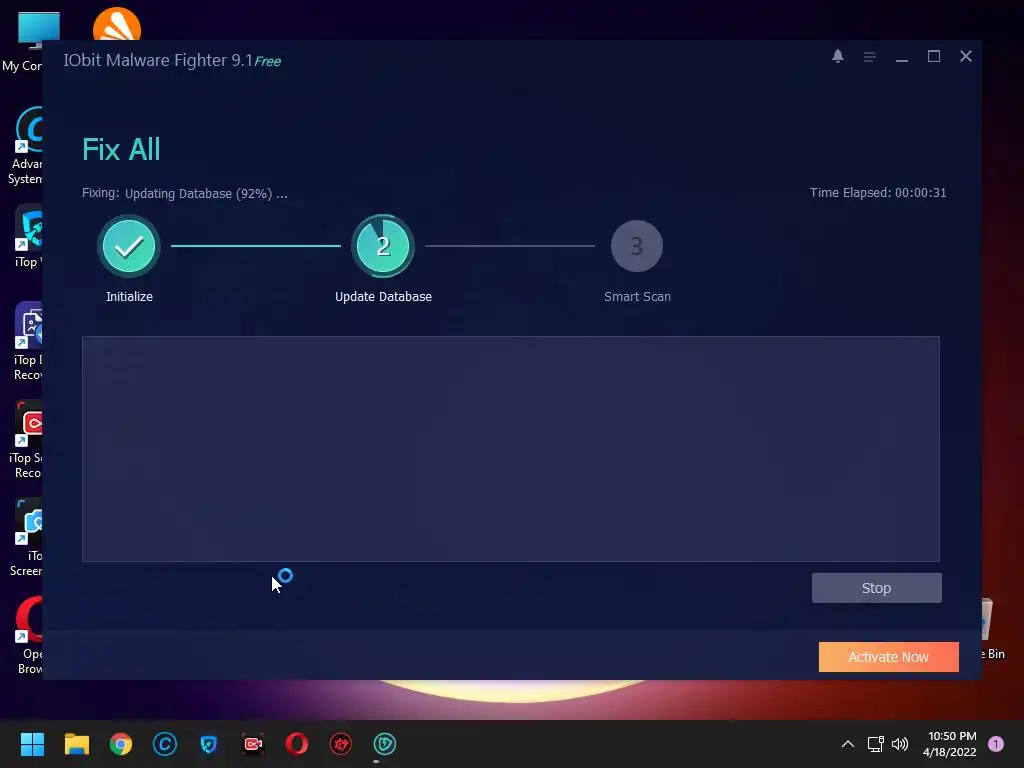
Task: Select the Opera Browser desktop shortcut
Action: [x=29, y=635]
